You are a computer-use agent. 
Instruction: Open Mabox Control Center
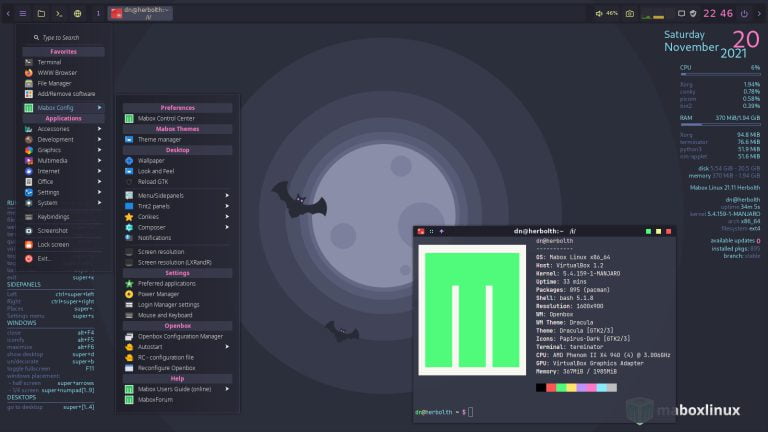pyautogui.click(x=165, y=118)
